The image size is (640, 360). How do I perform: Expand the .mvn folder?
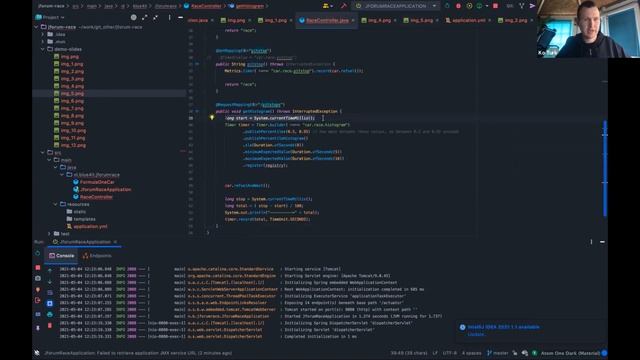point(43,42)
